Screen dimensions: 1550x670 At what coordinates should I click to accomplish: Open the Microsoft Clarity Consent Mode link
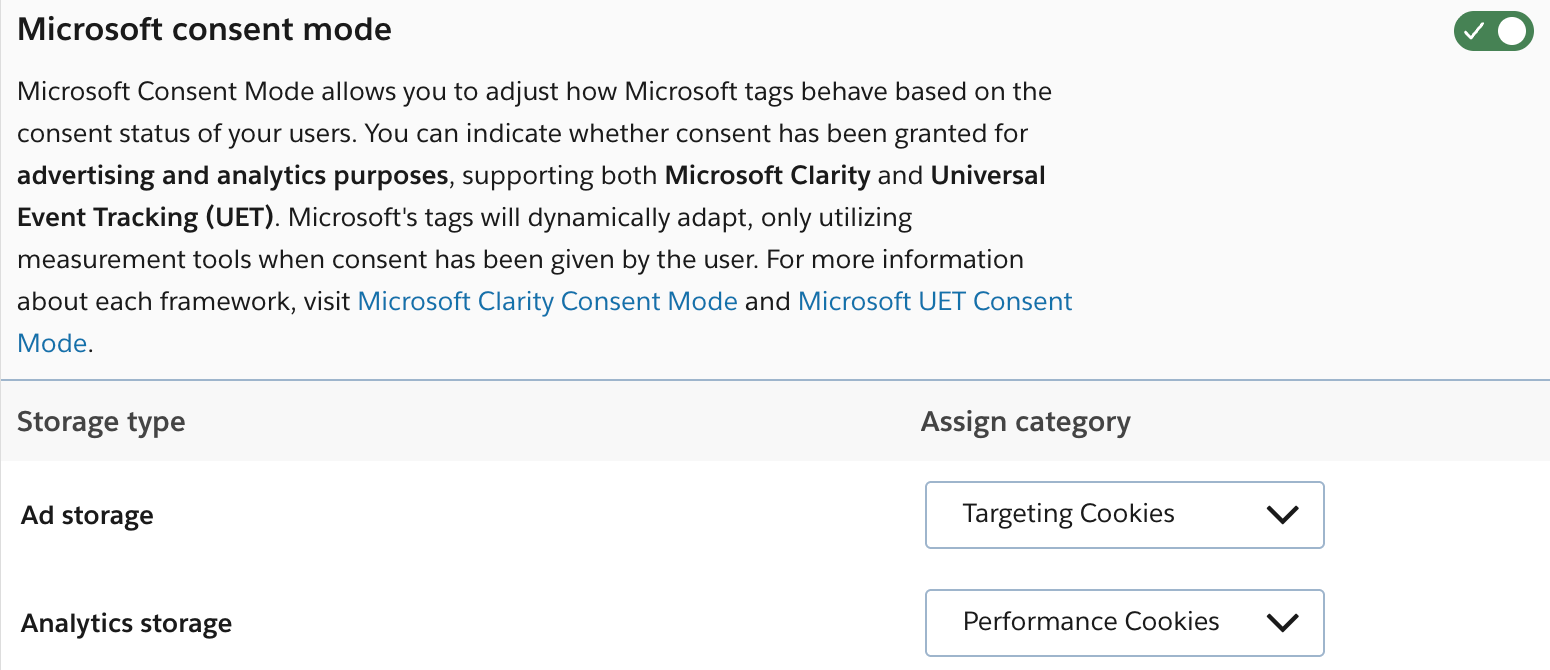pyautogui.click(x=546, y=300)
